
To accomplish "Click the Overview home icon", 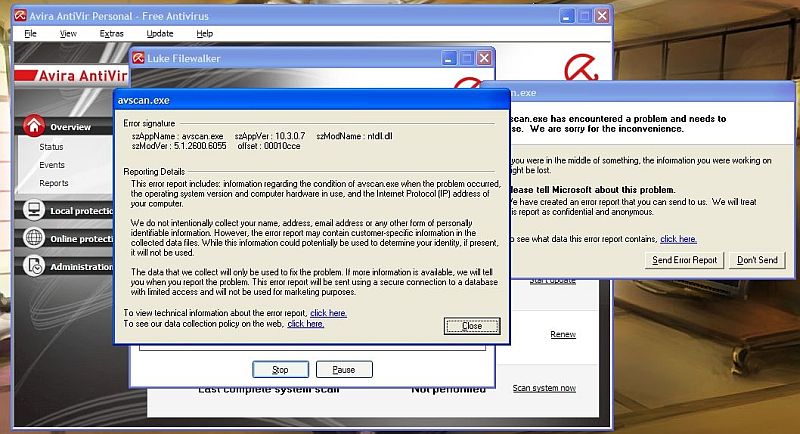I will [34, 125].
